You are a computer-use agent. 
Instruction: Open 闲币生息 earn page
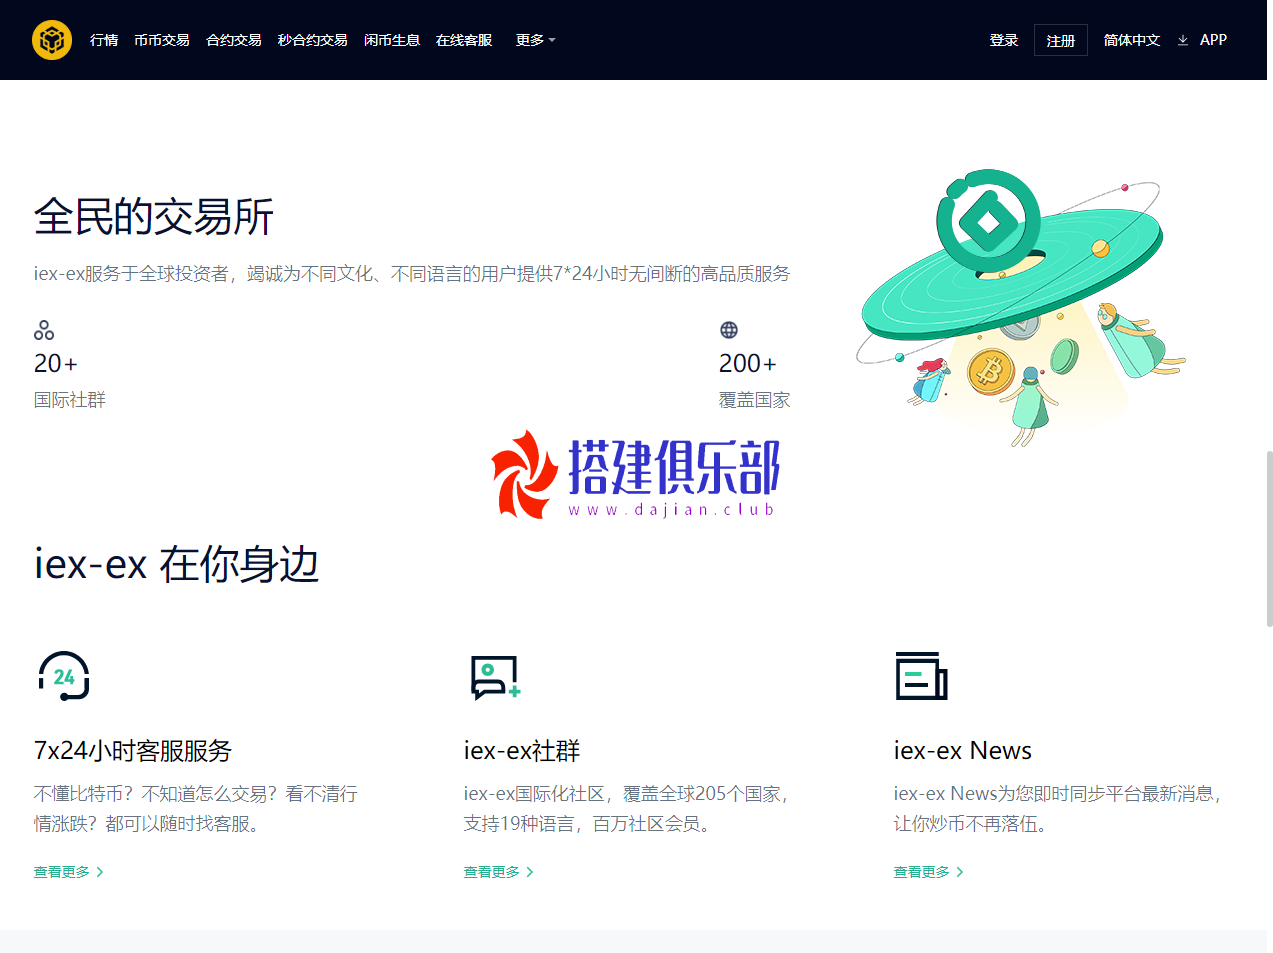[x=392, y=40]
